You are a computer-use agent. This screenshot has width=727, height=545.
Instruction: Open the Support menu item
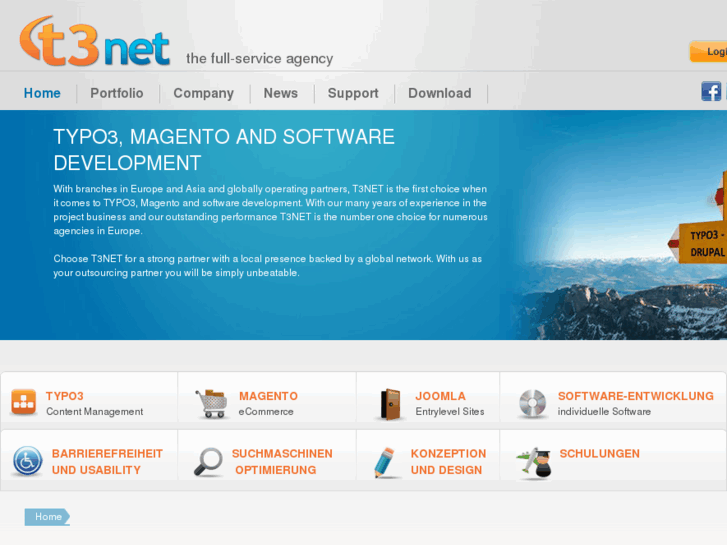click(353, 93)
